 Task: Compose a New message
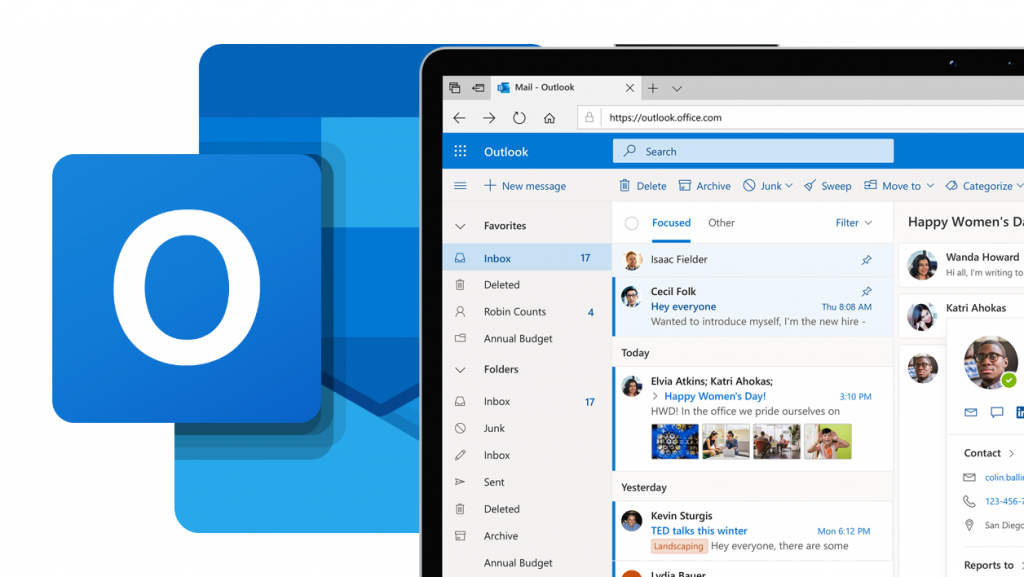[525, 186]
